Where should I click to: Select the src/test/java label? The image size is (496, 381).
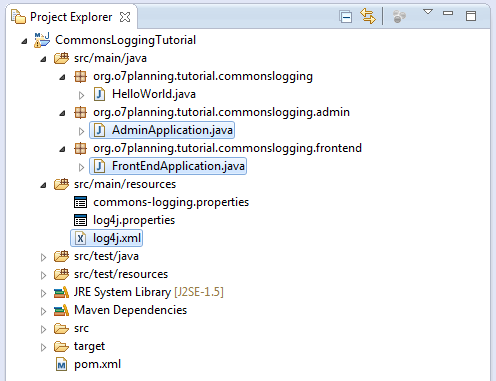point(106,256)
